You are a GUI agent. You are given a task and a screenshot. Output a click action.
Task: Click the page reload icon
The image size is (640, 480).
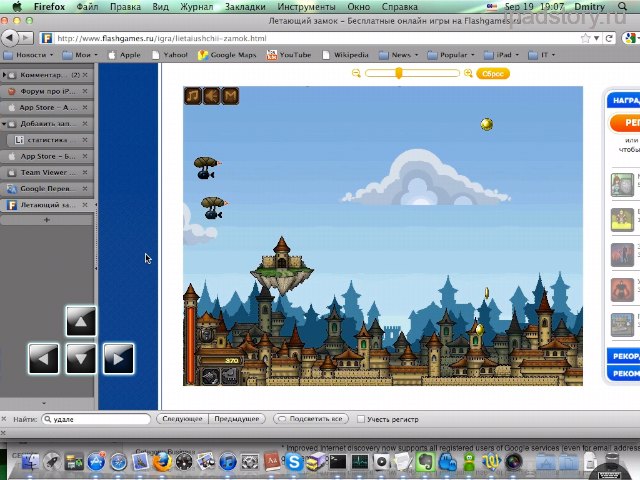tap(609, 38)
